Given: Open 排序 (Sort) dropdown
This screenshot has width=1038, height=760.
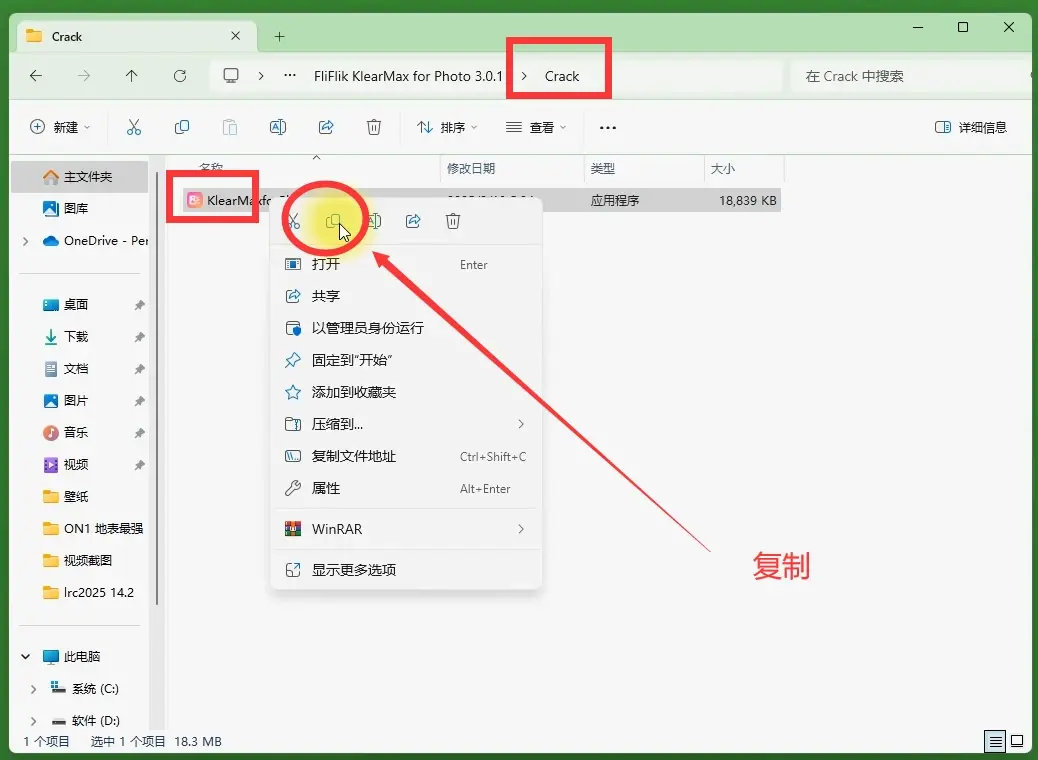Looking at the screenshot, I should point(447,127).
